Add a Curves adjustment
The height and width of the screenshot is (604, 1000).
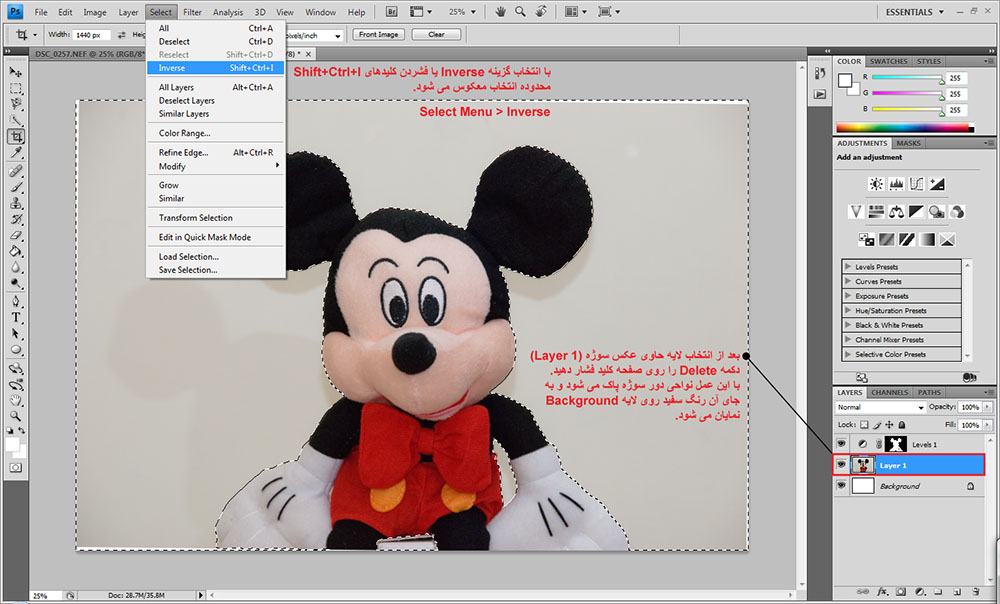pyautogui.click(x=916, y=184)
